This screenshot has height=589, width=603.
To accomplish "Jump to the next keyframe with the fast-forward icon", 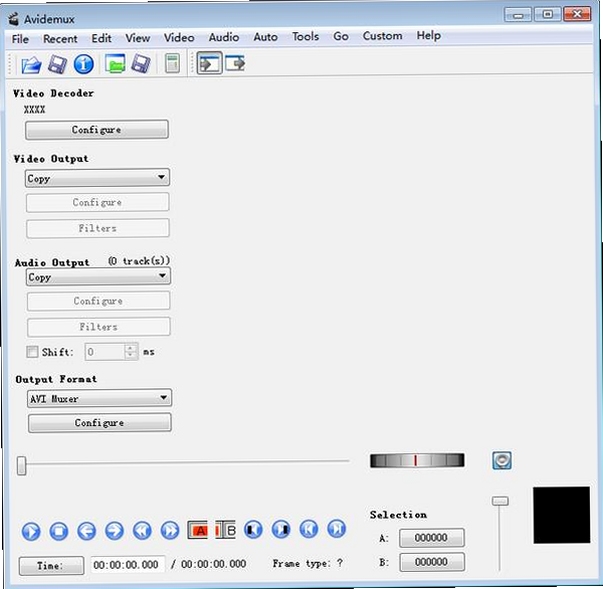I will coord(170,531).
